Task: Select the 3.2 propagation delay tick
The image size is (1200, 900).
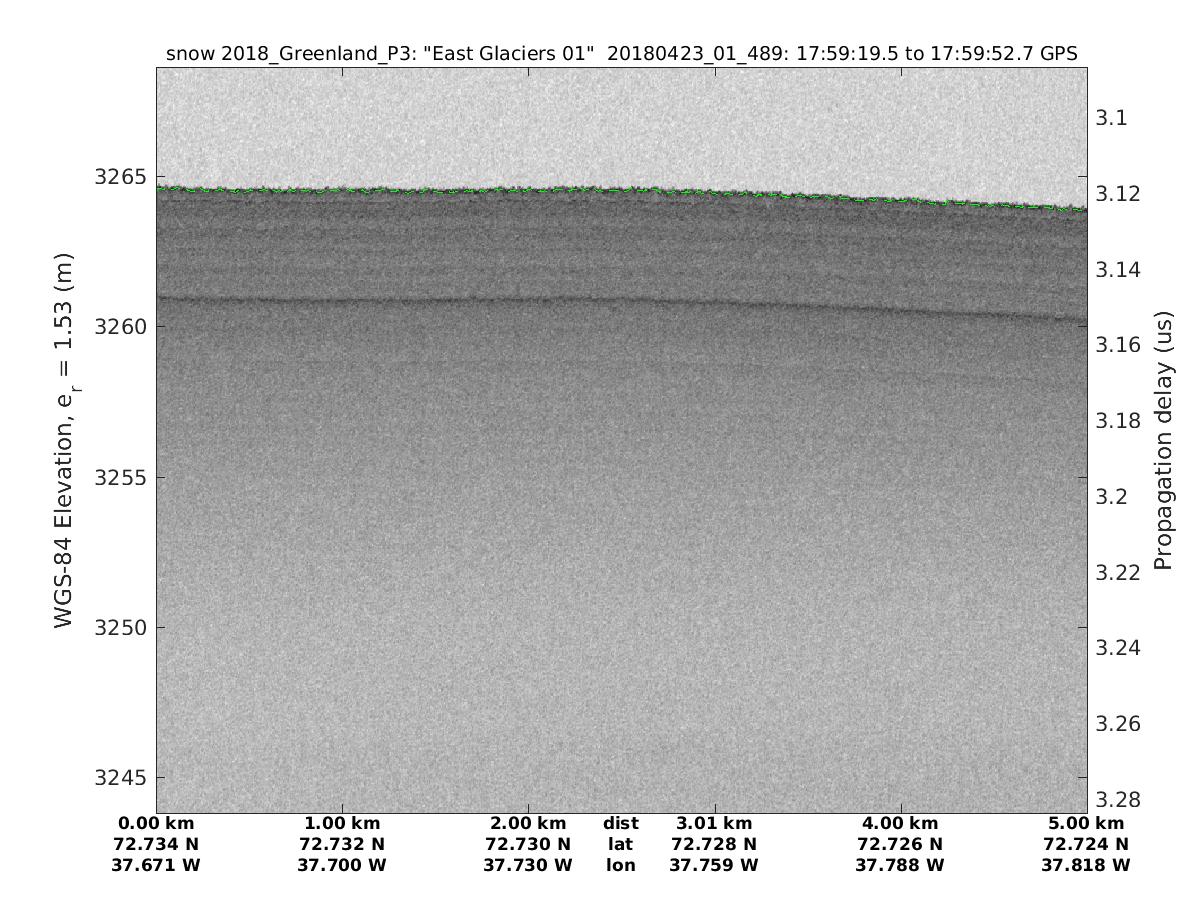Action: [1113, 497]
